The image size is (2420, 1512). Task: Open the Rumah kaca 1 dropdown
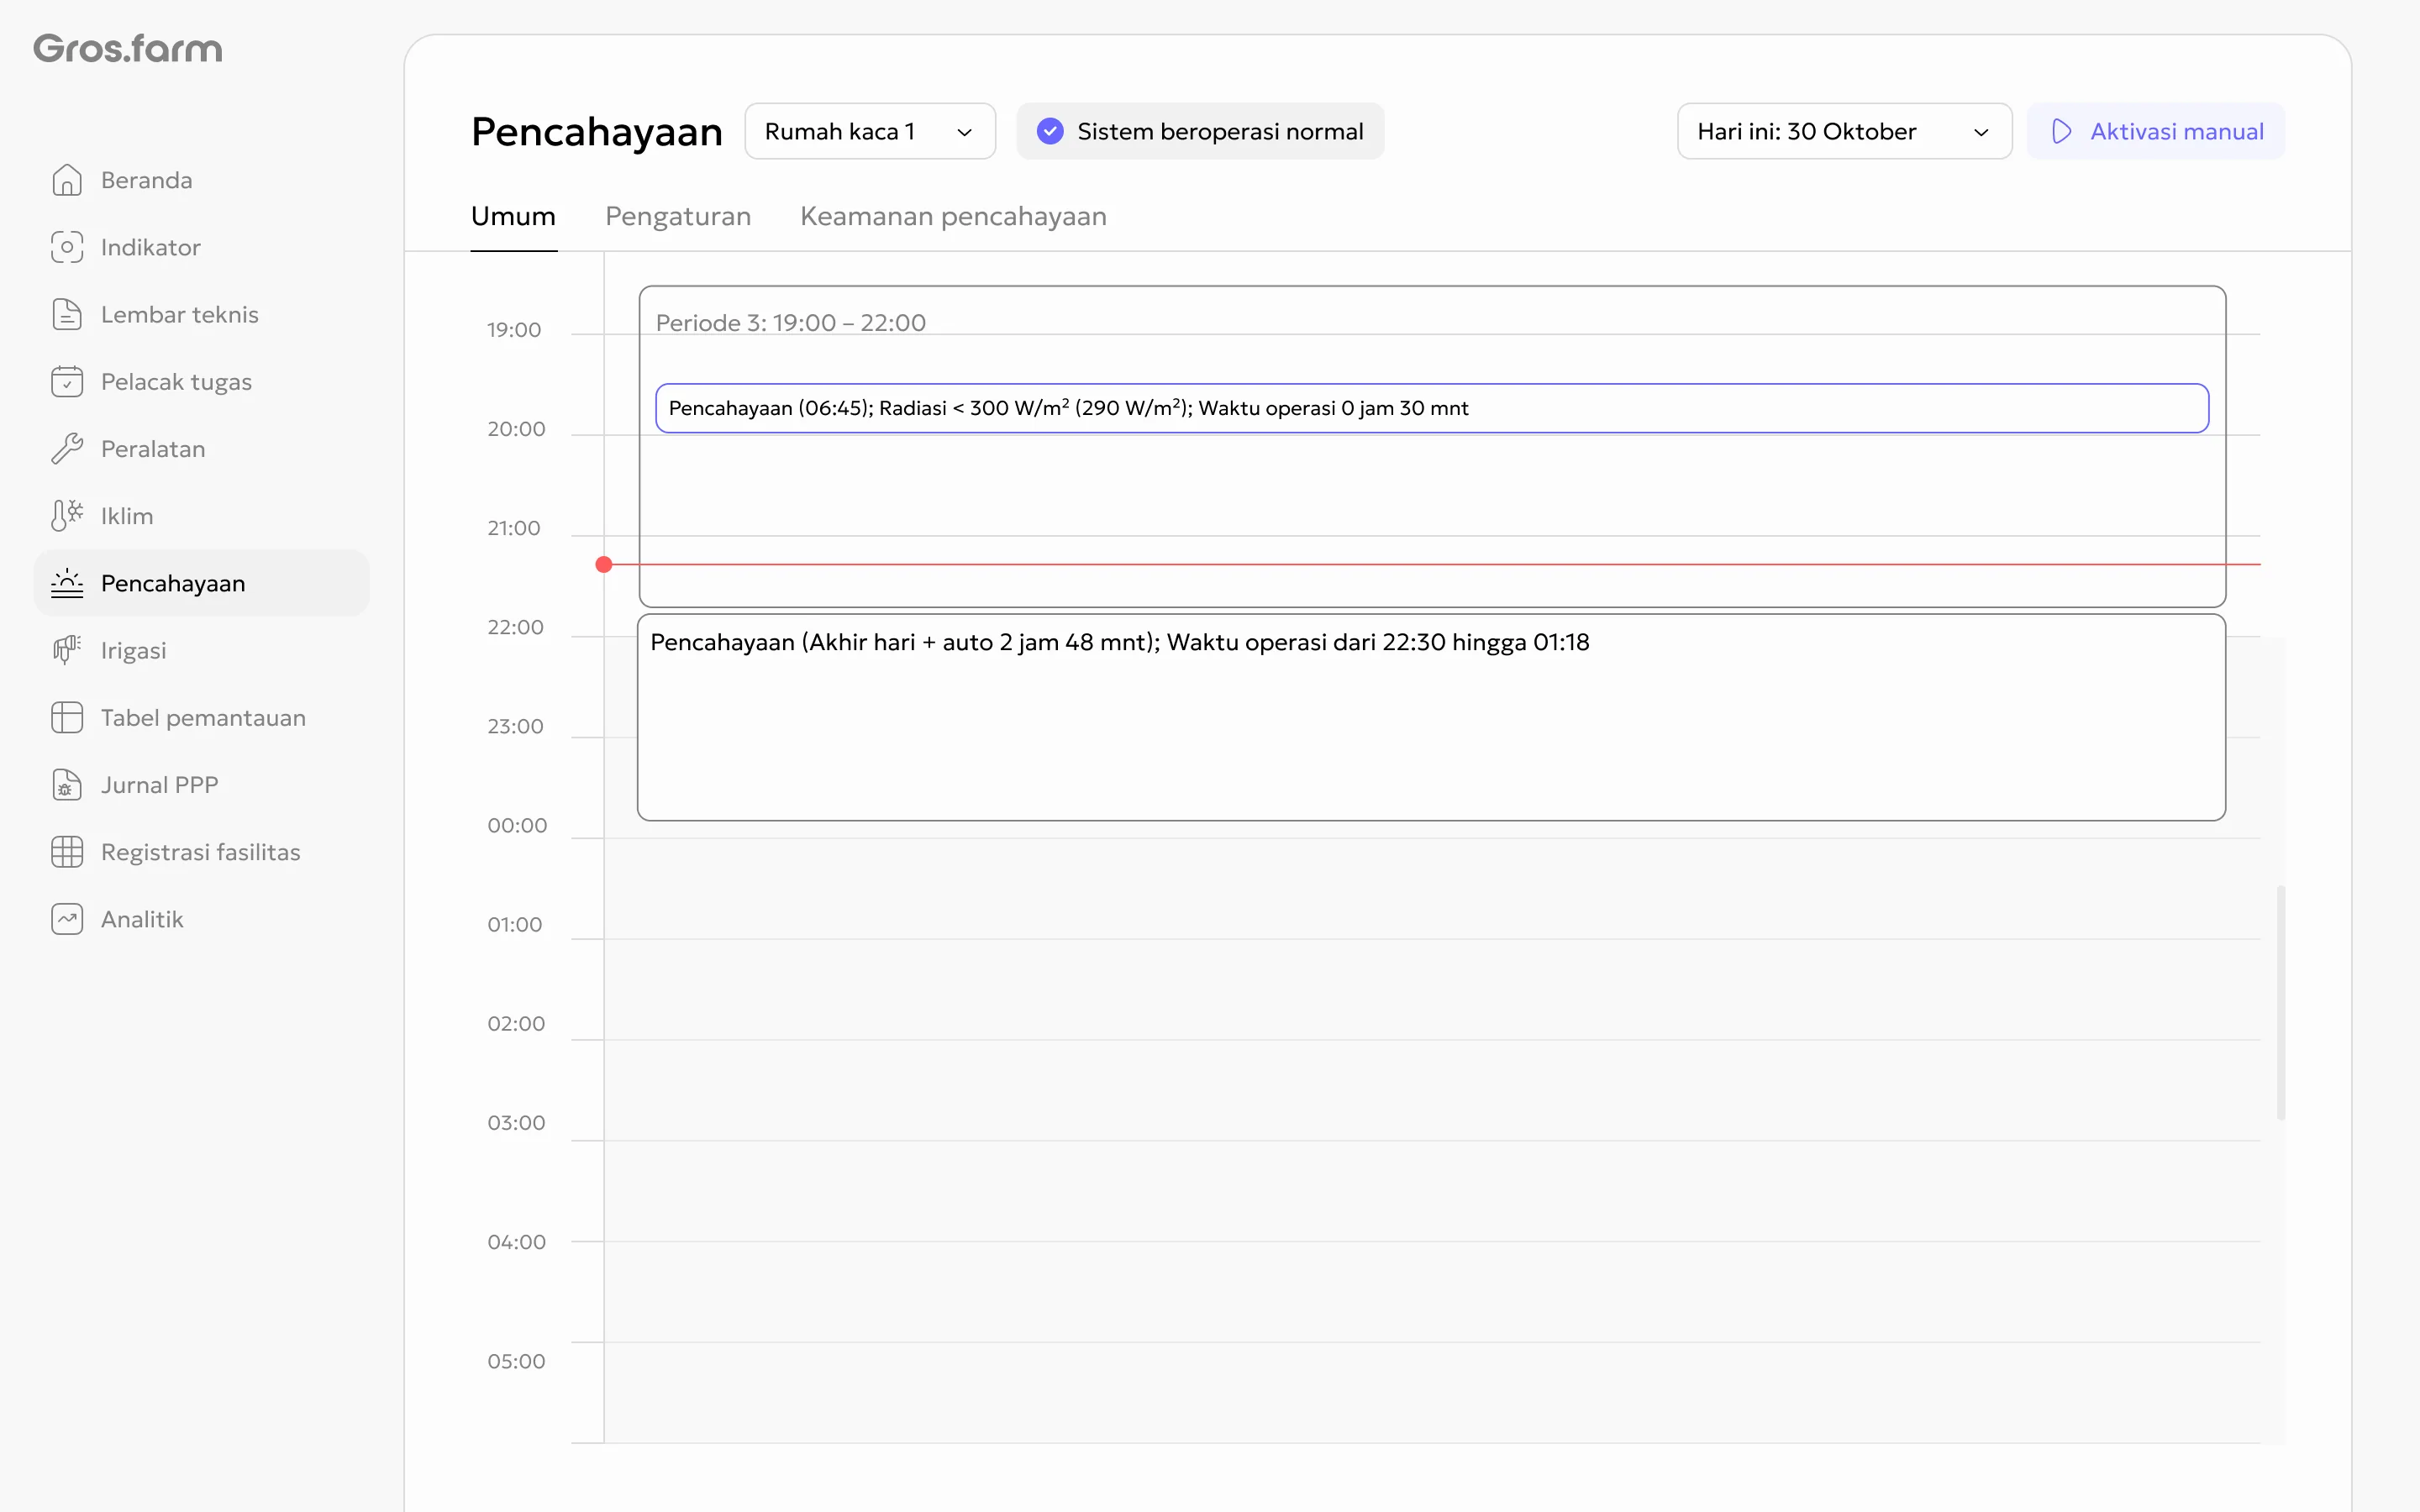(x=870, y=131)
